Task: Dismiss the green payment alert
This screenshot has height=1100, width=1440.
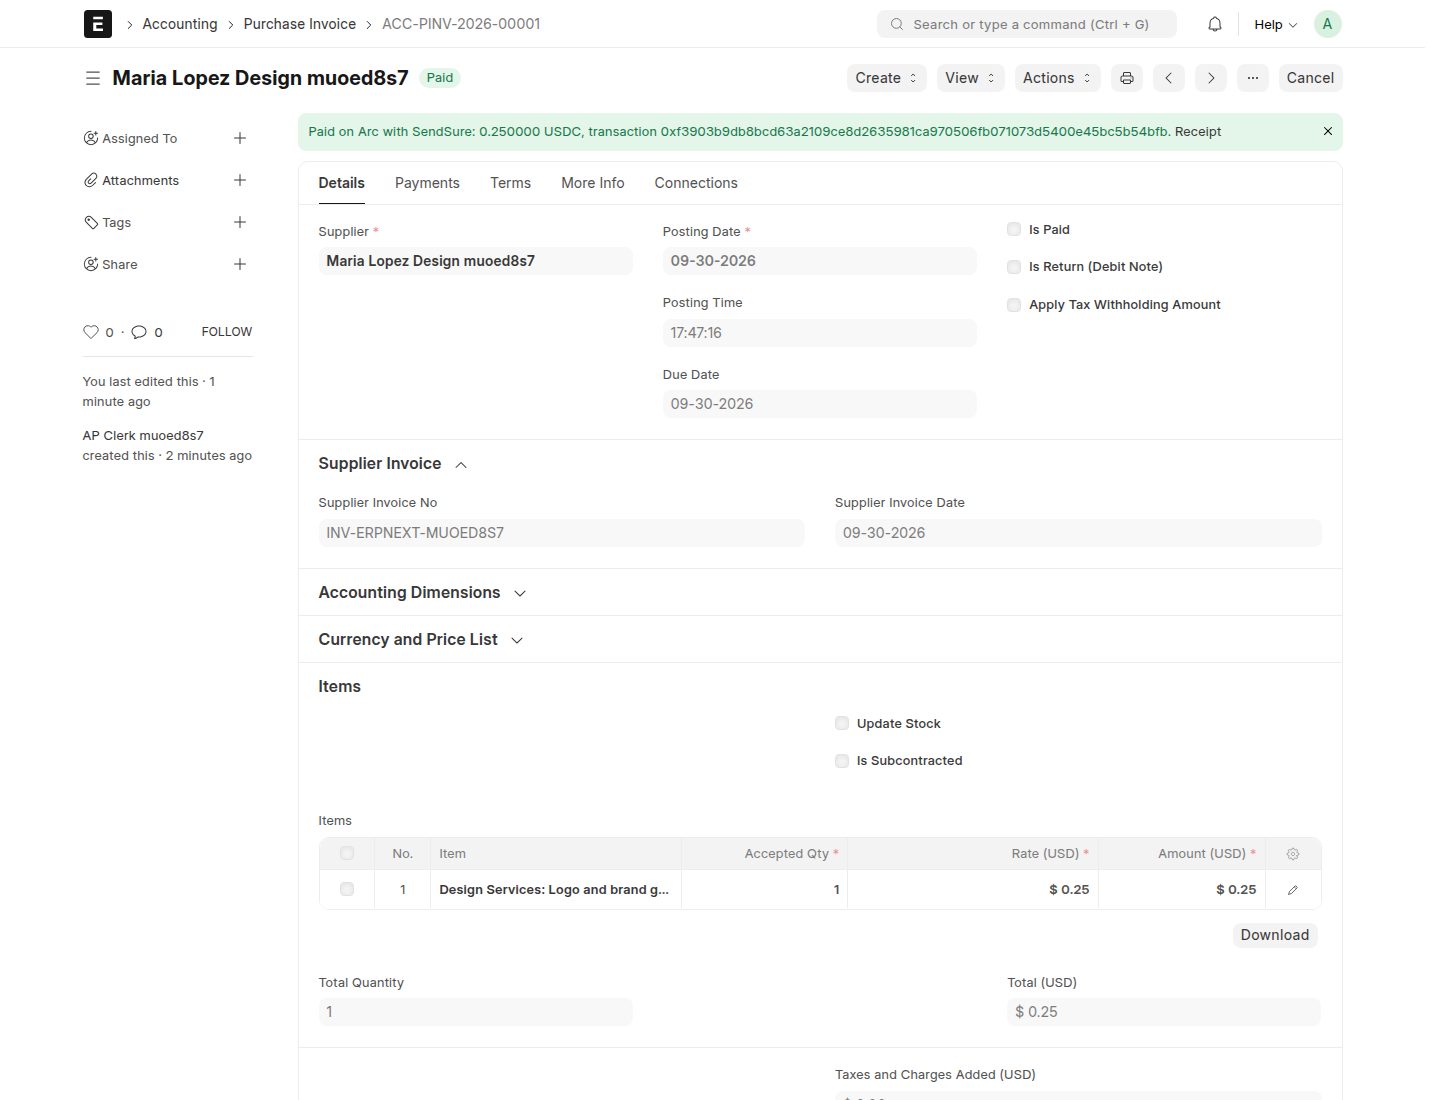Action: coord(1328,131)
